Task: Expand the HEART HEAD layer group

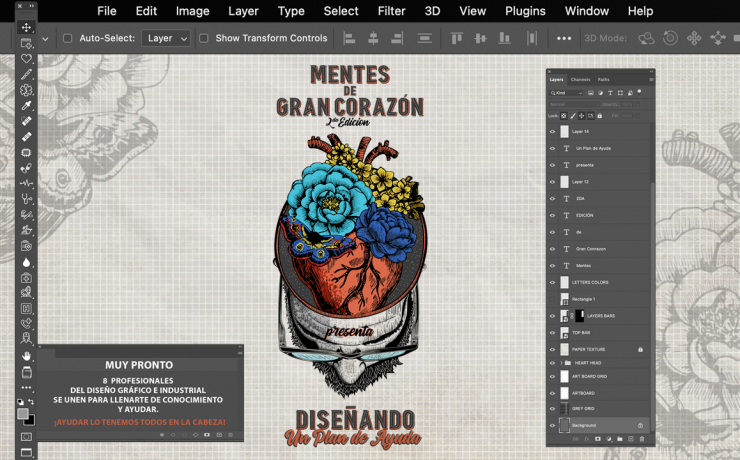Action: pyautogui.click(x=561, y=363)
